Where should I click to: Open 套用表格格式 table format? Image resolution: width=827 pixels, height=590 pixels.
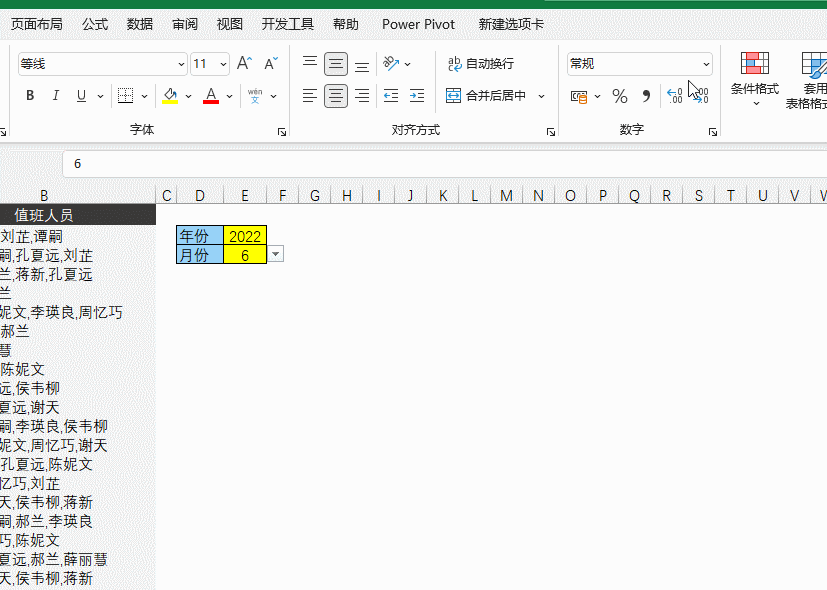[809, 79]
